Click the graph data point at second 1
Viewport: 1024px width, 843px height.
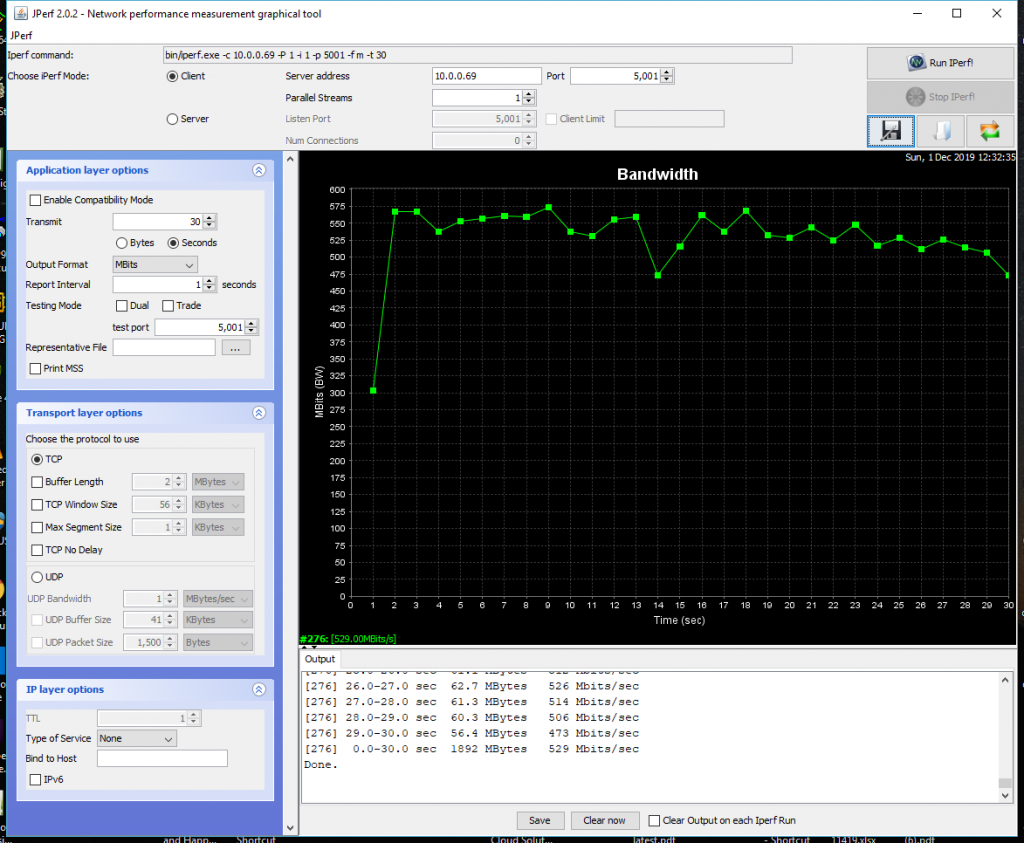(373, 390)
